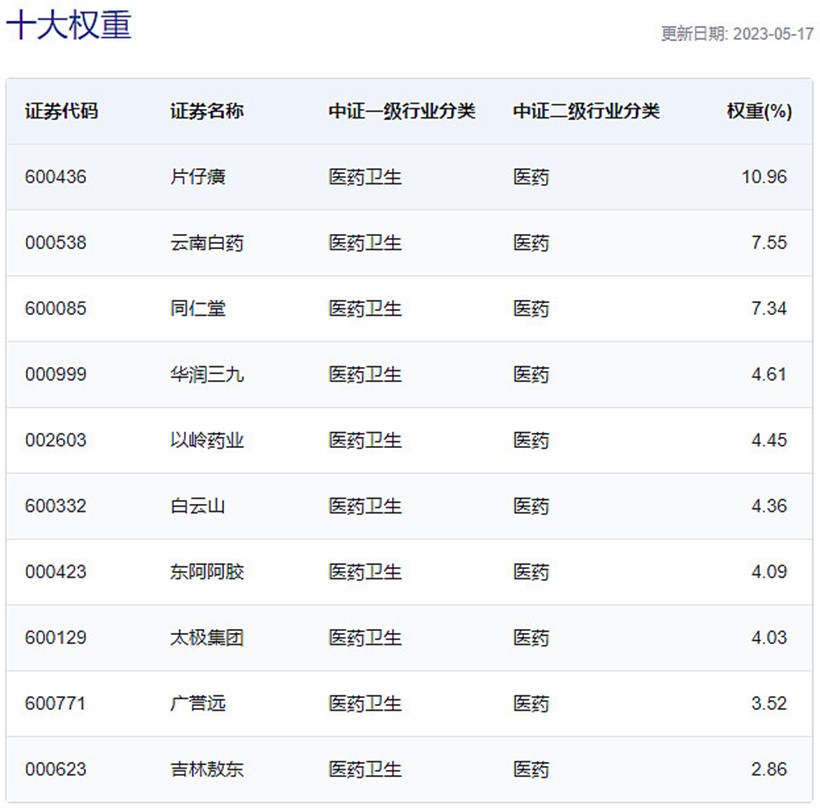
Task: Click the 权重(%) column header
Action: pos(759,111)
